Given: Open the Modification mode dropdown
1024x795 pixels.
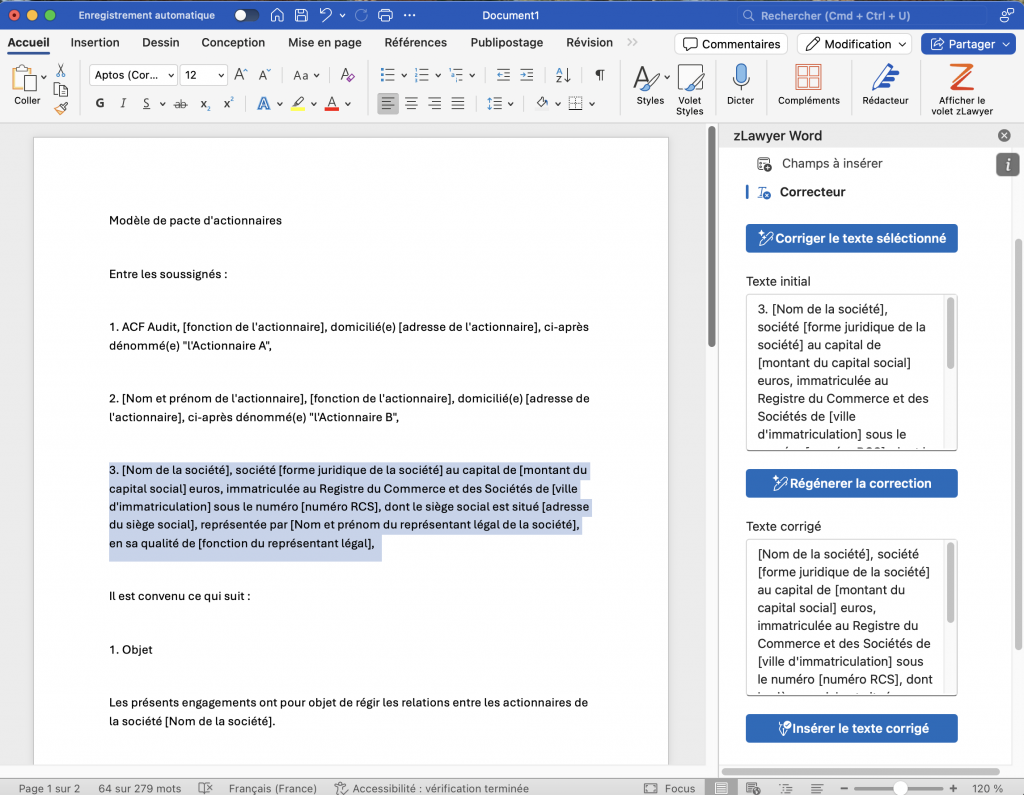Looking at the screenshot, I should point(854,44).
